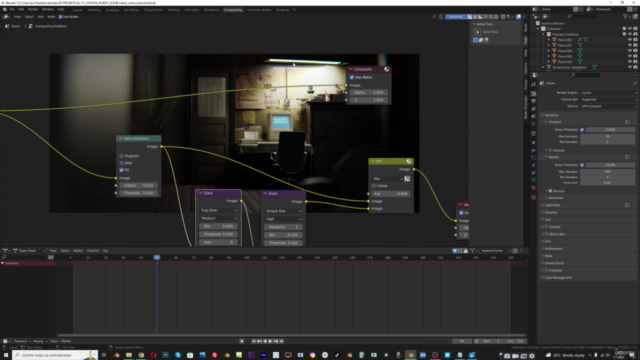Click the Mix node alpha toggle icon

407,179
